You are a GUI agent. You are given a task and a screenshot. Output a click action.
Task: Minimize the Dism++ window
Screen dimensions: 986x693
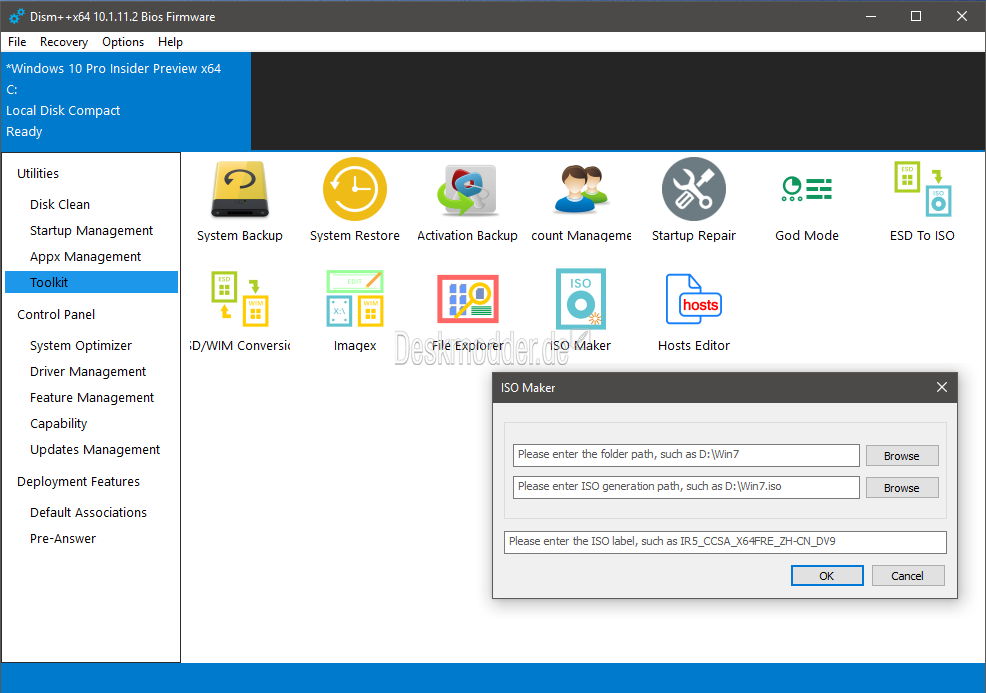[871, 16]
